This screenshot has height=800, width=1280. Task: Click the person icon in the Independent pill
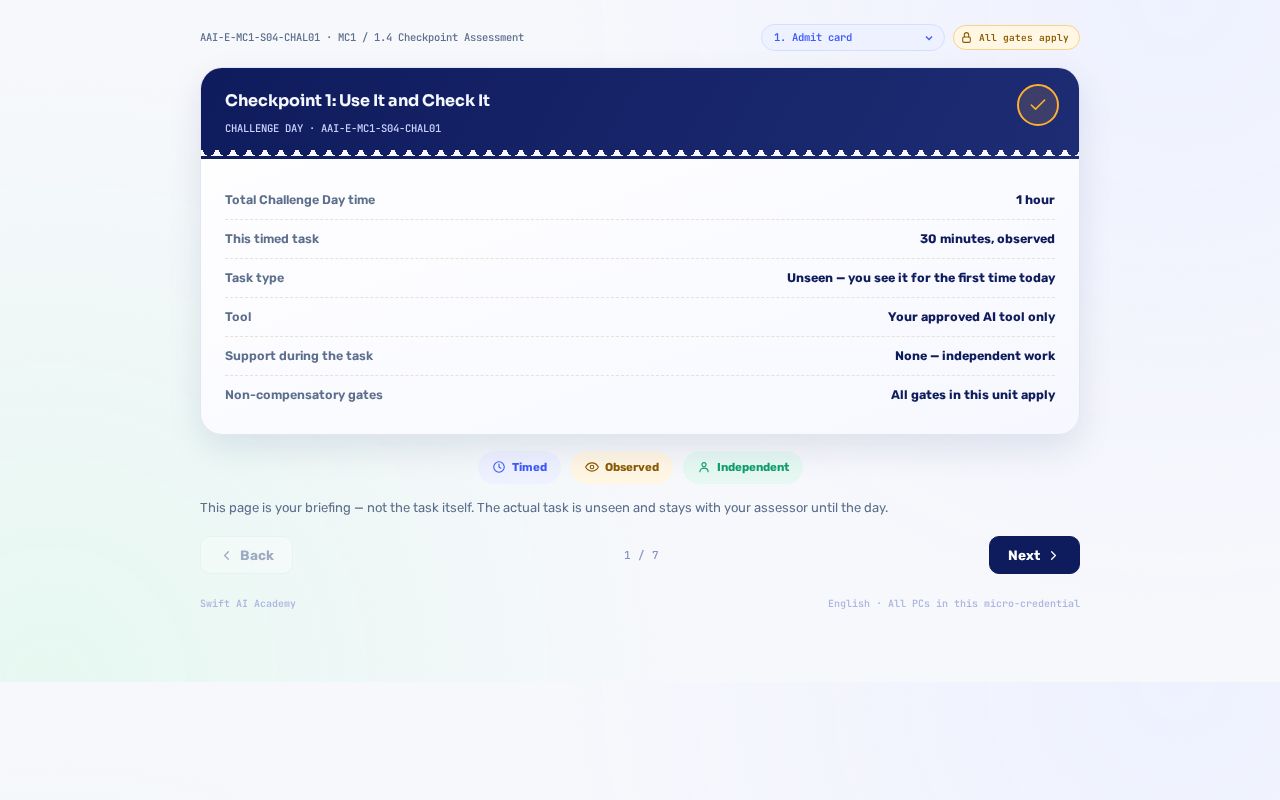704,467
